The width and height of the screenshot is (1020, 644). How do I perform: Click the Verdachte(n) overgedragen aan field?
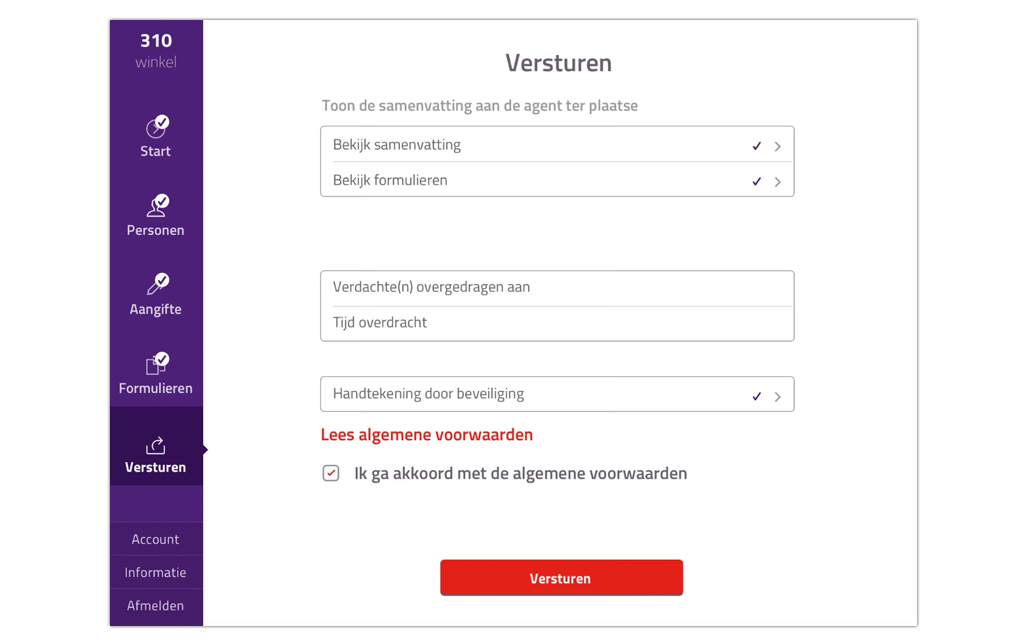tap(557, 288)
